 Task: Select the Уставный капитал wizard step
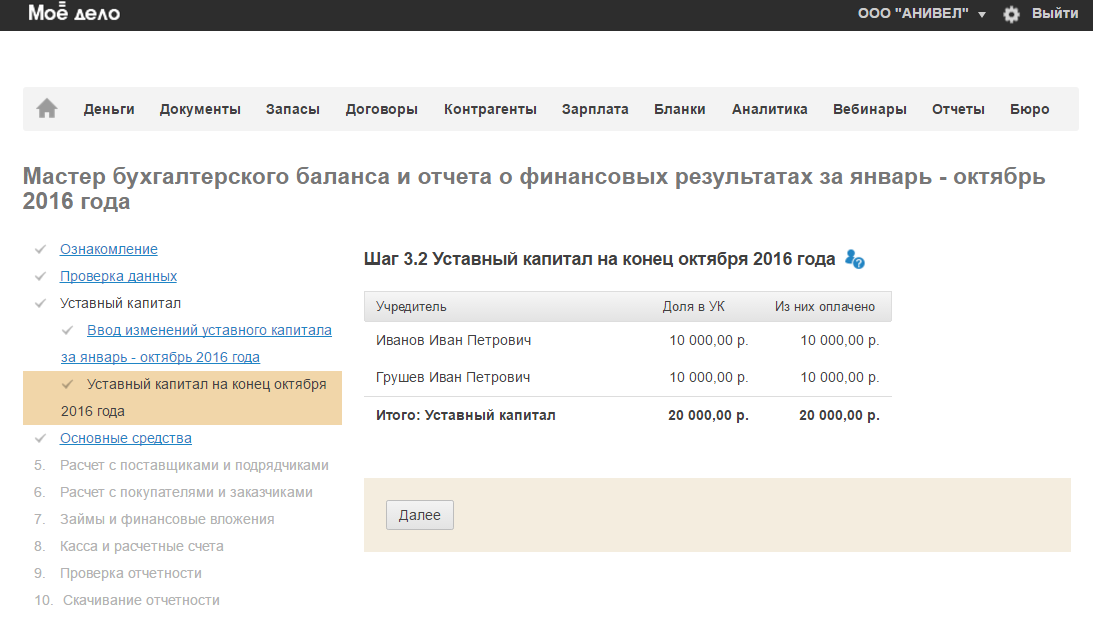[x=121, y=303]
